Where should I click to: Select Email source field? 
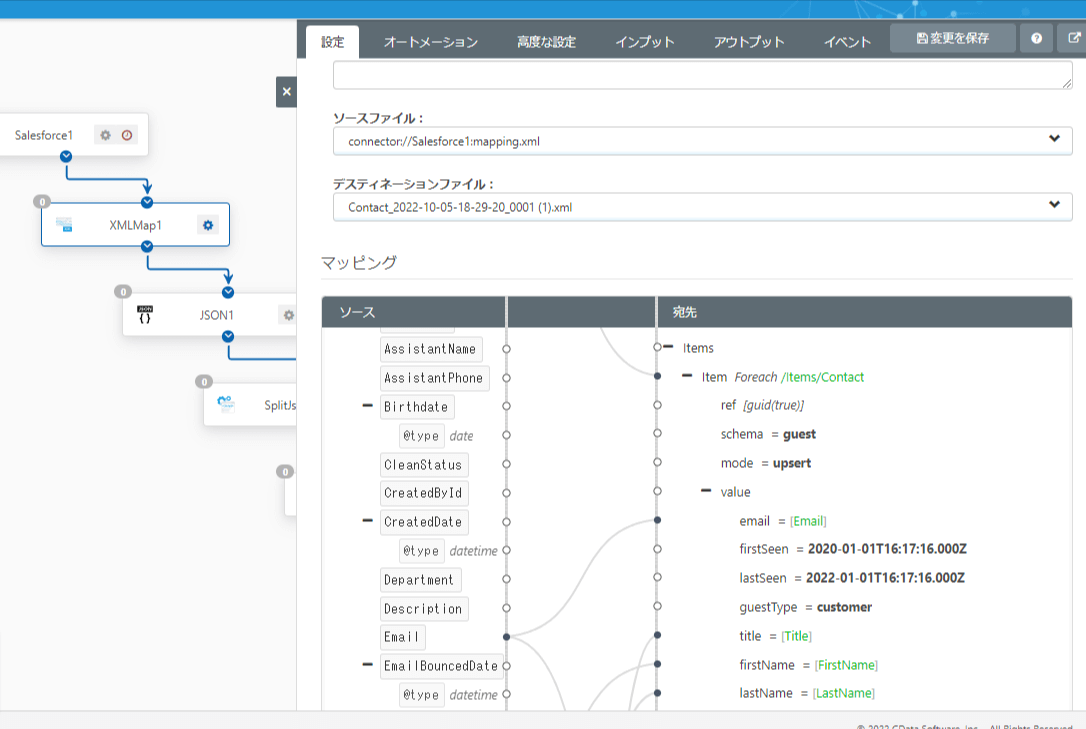tap(402, 637)
